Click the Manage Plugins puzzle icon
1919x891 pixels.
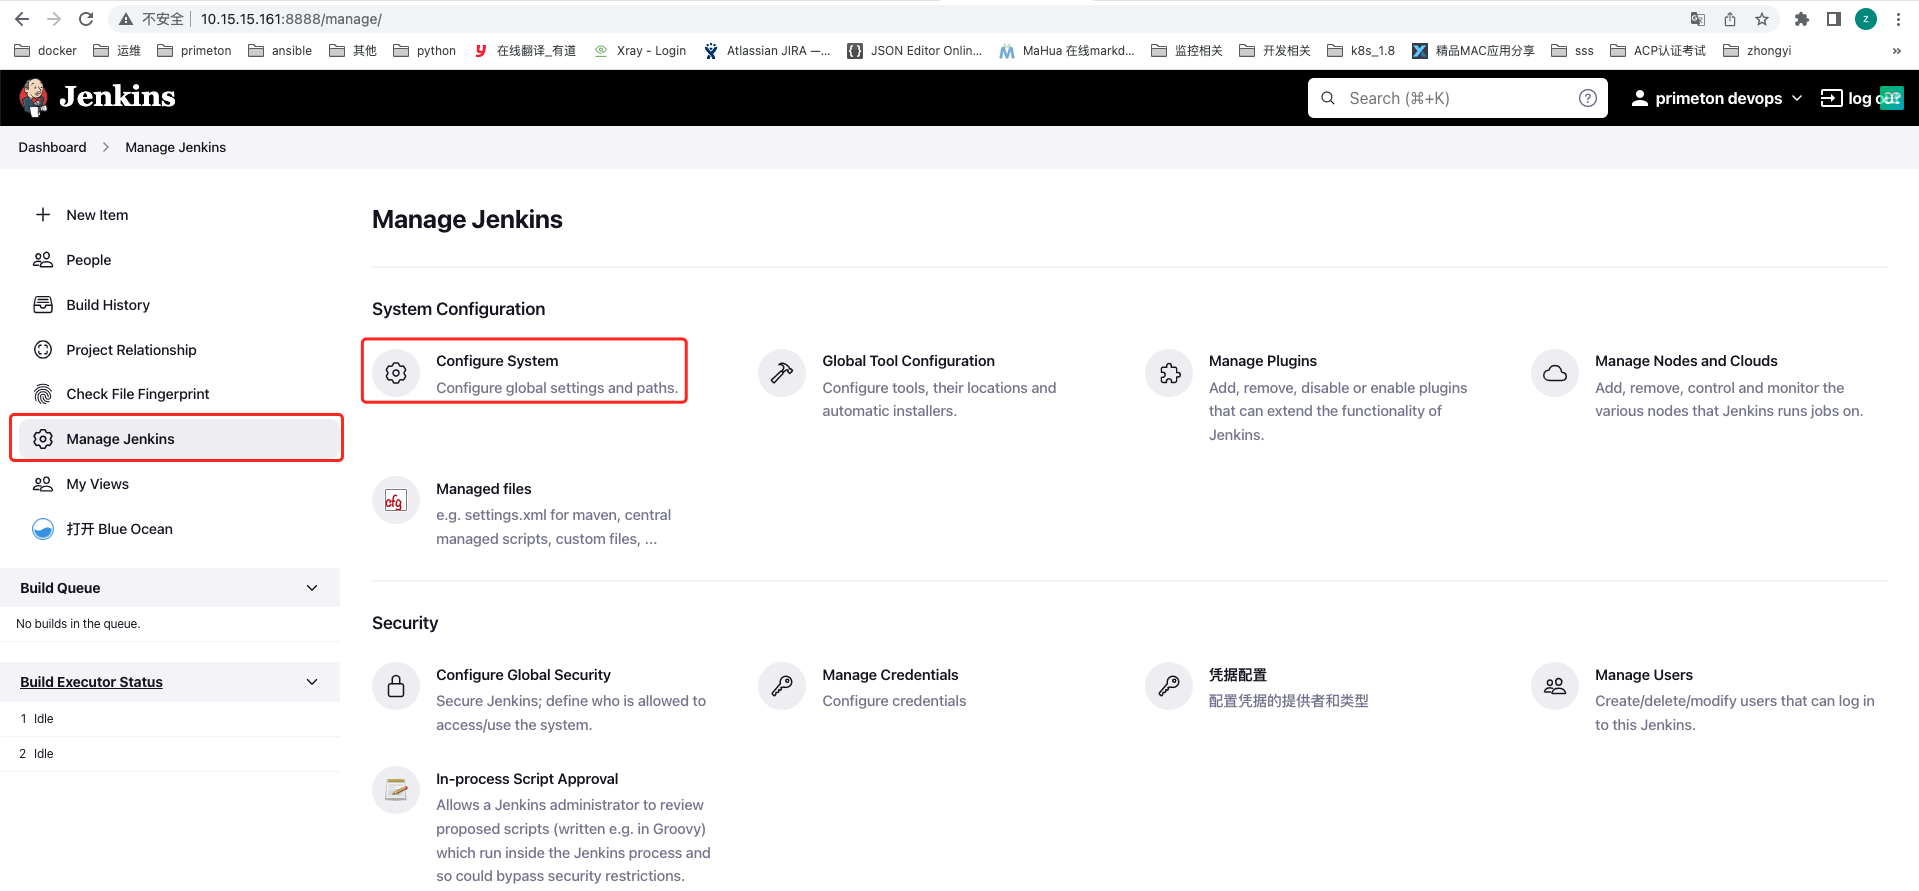pos(1169,374)
